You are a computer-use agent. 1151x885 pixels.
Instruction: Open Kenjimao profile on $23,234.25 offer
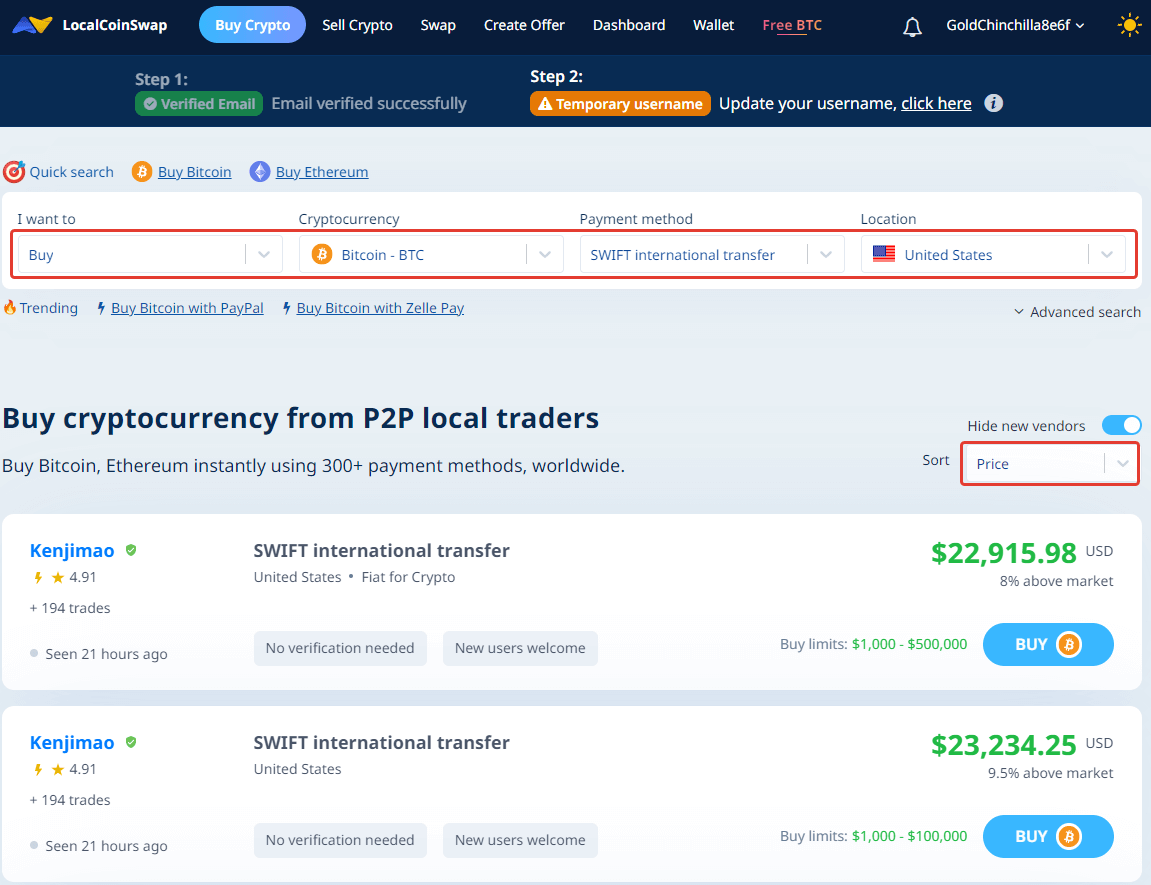click(x=72, y=743)
